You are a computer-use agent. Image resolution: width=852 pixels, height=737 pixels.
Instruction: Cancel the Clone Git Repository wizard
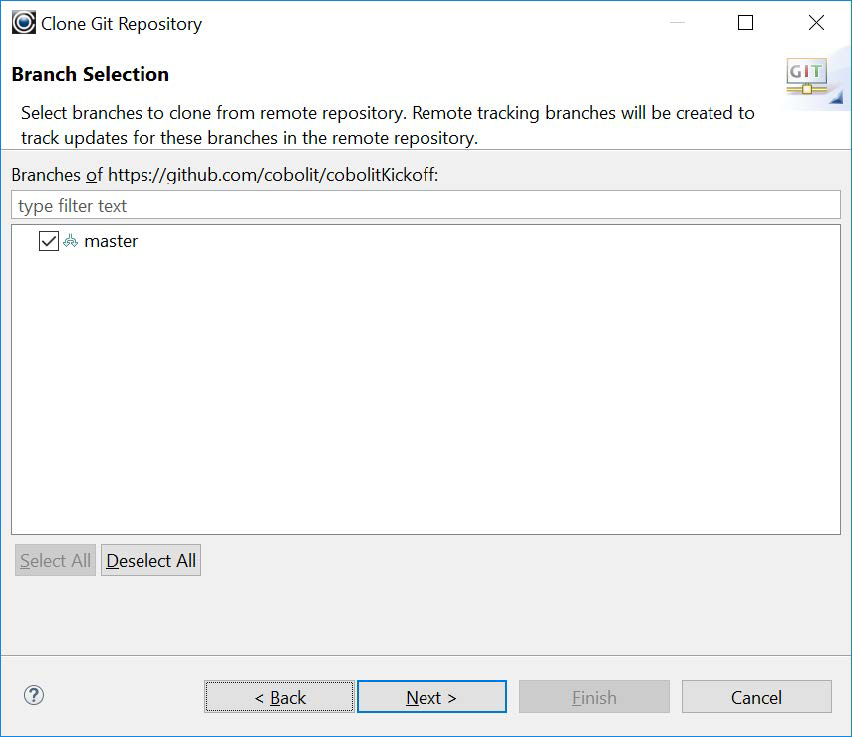tap(756, 697)
